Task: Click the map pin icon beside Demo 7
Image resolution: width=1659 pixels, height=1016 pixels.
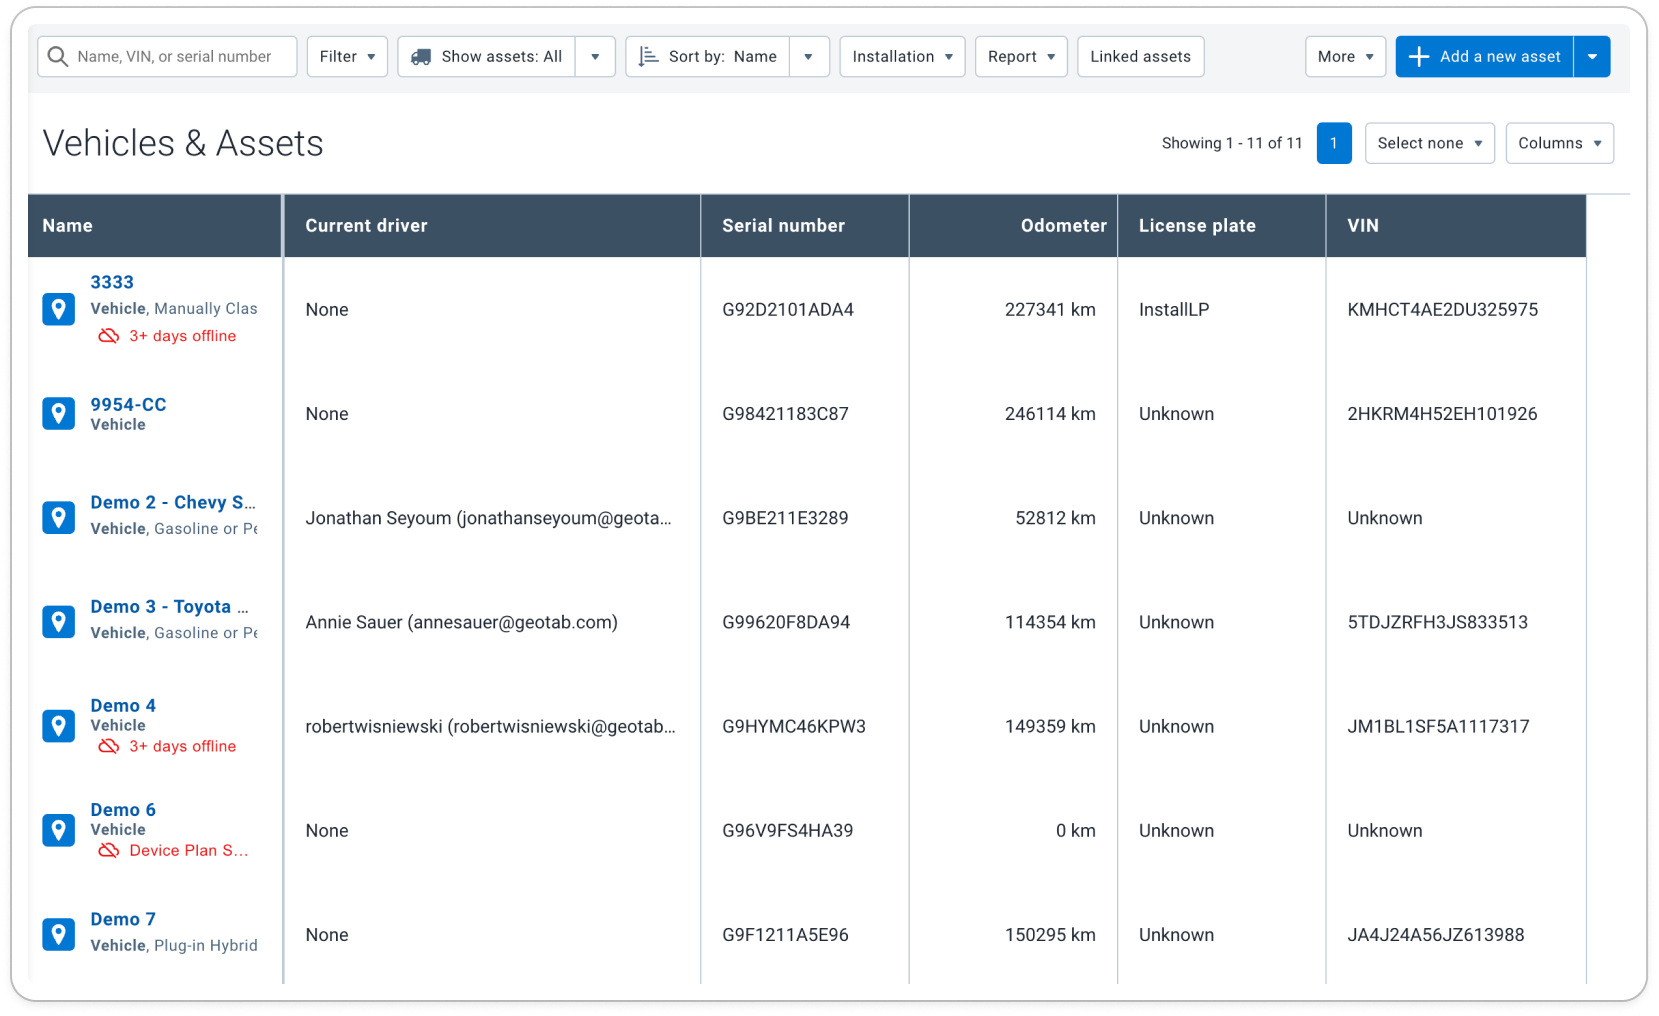Action: point(58,934)
